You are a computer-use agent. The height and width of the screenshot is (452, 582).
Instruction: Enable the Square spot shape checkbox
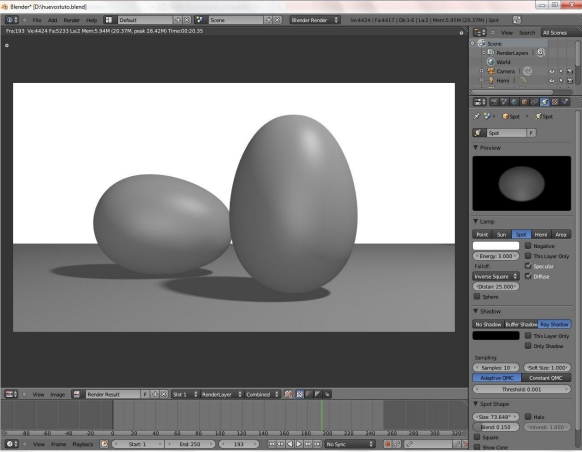(x=477, y=437)
